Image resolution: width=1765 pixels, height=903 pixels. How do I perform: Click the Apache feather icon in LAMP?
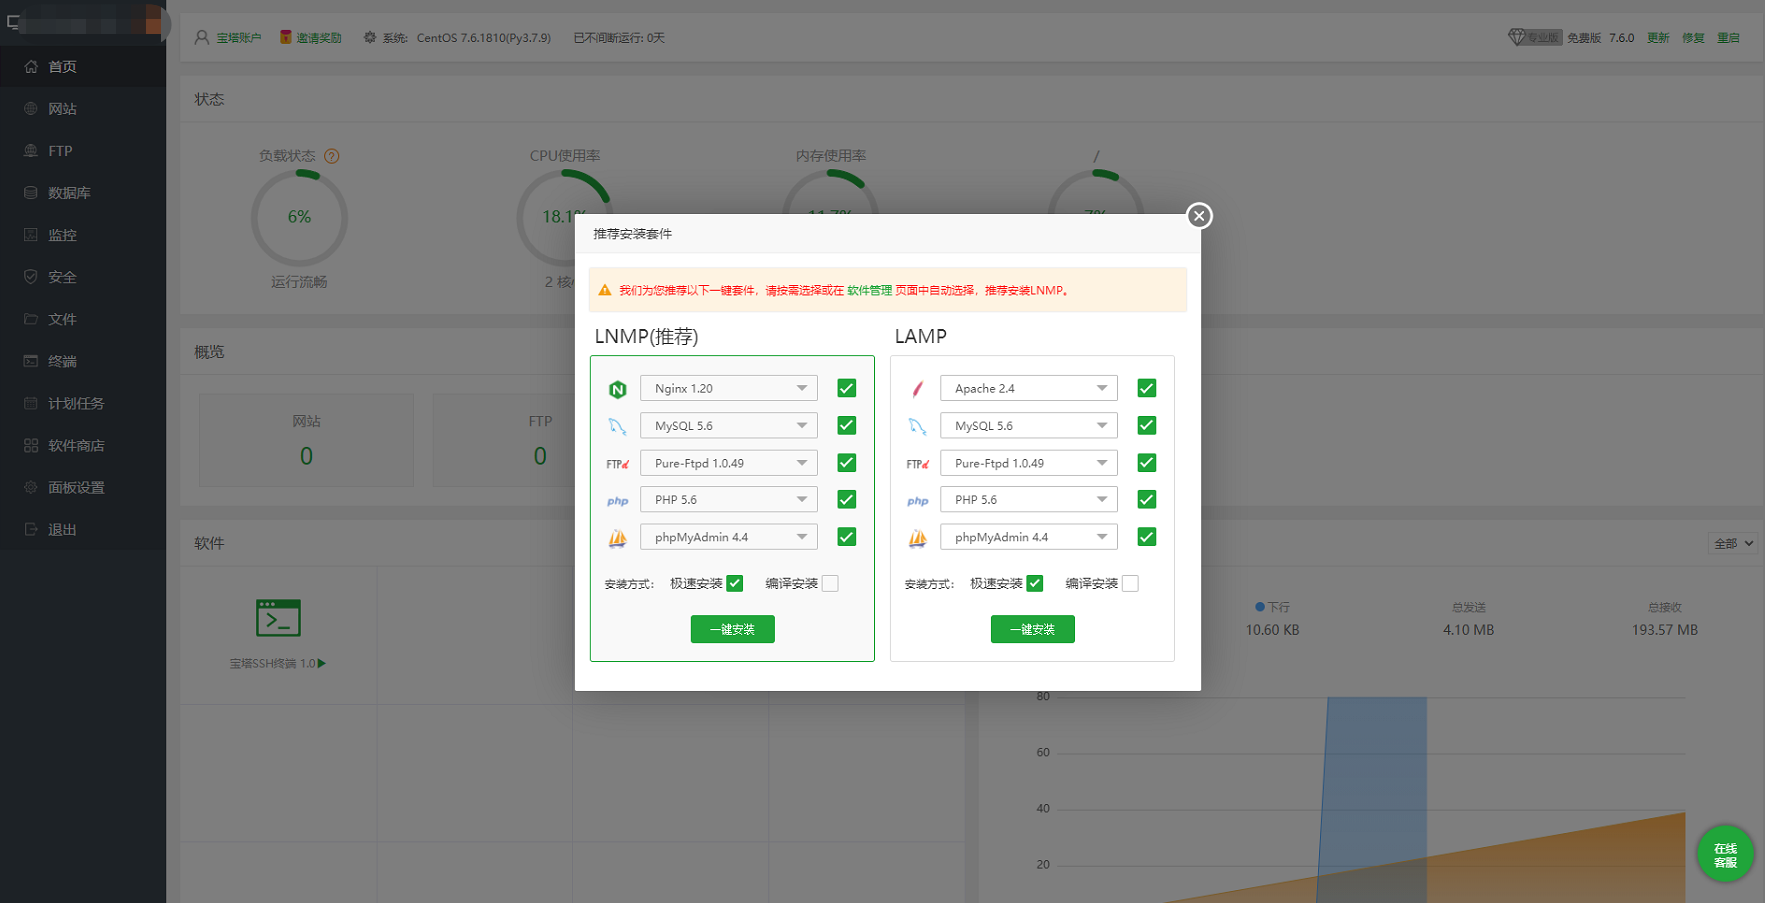918,389
